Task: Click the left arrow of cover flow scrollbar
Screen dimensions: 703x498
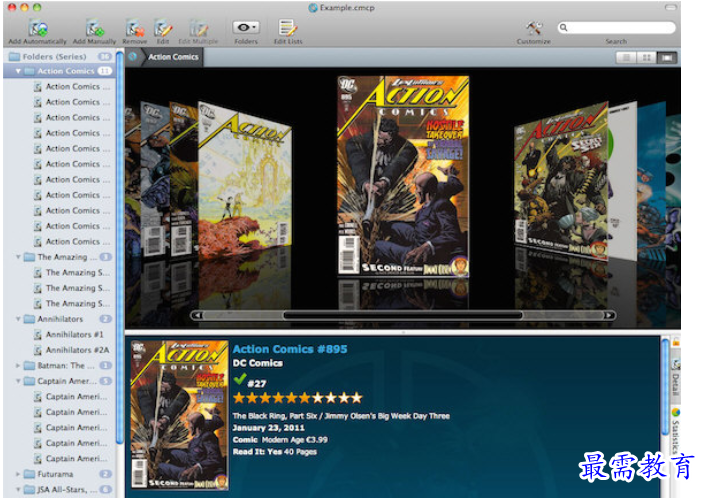Action: pyautogui.click(x=196, y=316)
